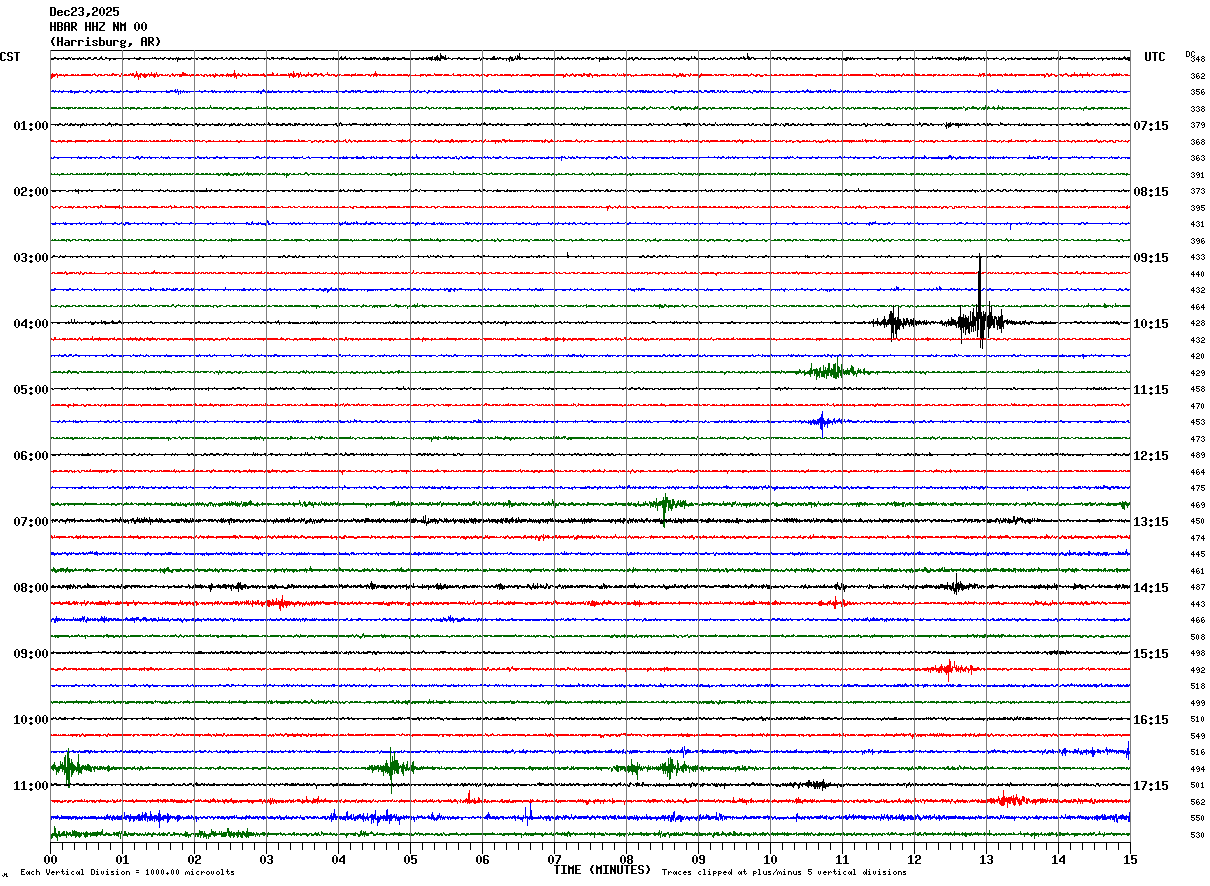Click the tall black spike near minute 13
The height and width of the screenshot is (886, 1210).
point(980,300)
